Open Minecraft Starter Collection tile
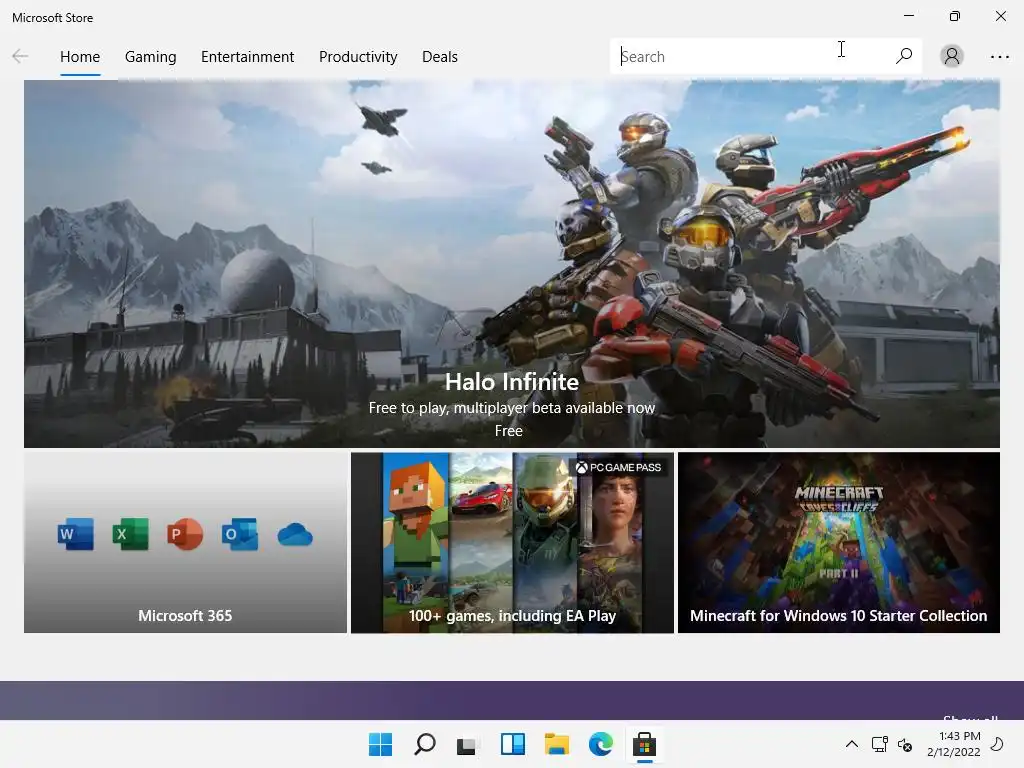1024x768 pixels. (839, 542)
